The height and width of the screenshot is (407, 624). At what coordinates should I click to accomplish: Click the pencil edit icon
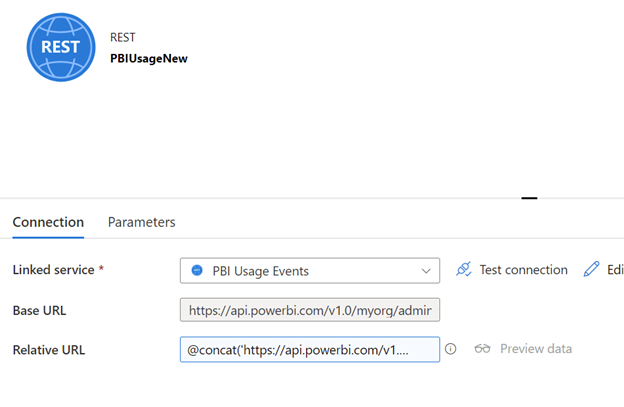591,269
